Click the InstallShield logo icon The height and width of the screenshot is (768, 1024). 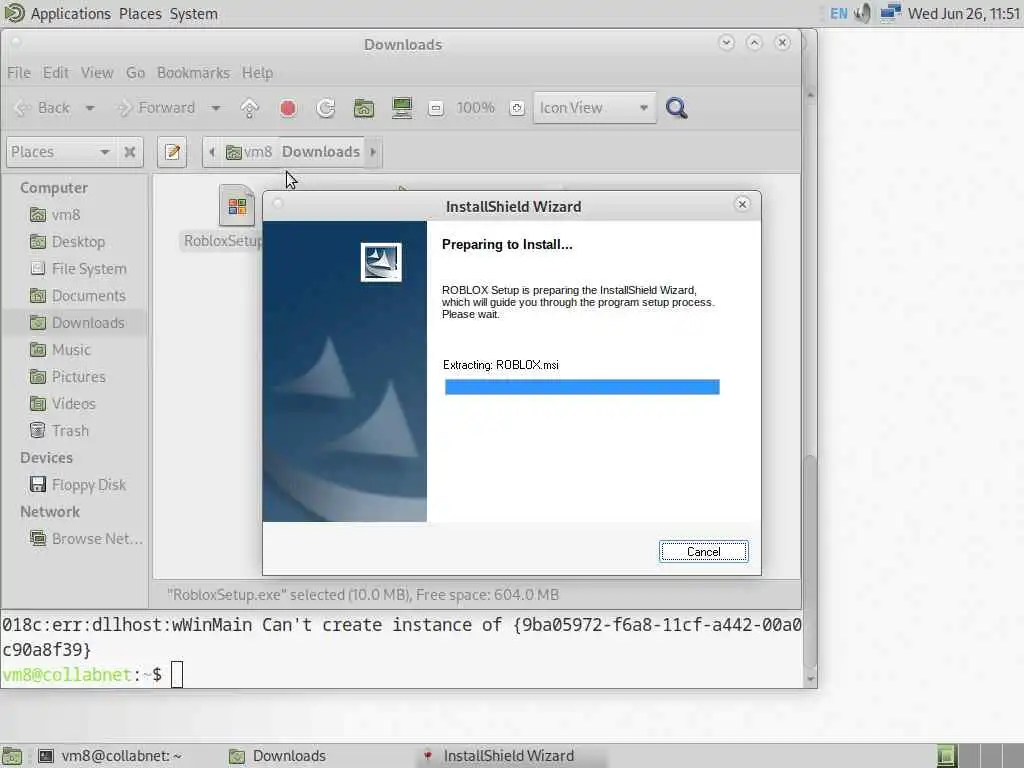click(x=381, y=262)
